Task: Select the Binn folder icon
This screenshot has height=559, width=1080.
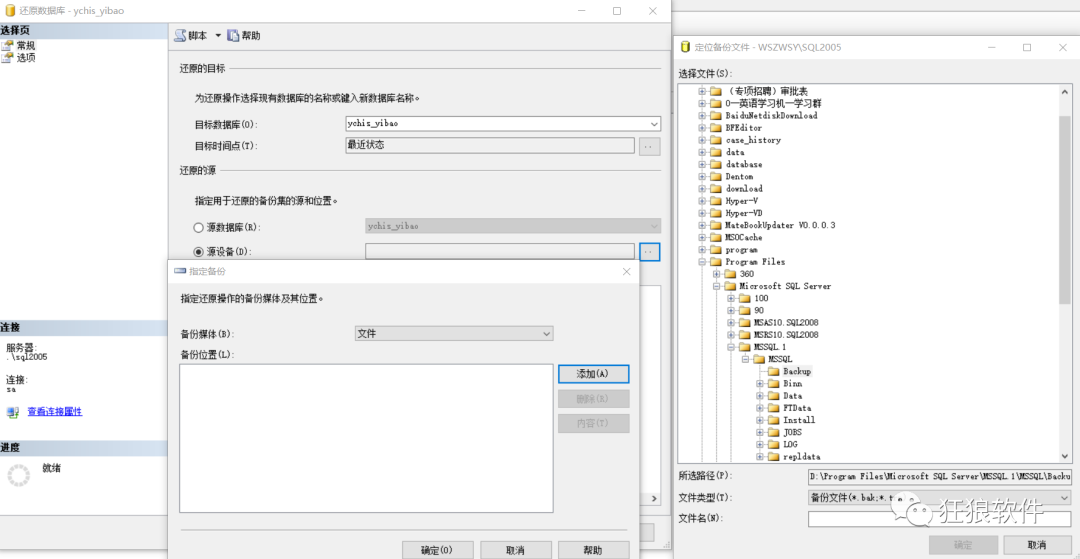Action: [773, 383]
